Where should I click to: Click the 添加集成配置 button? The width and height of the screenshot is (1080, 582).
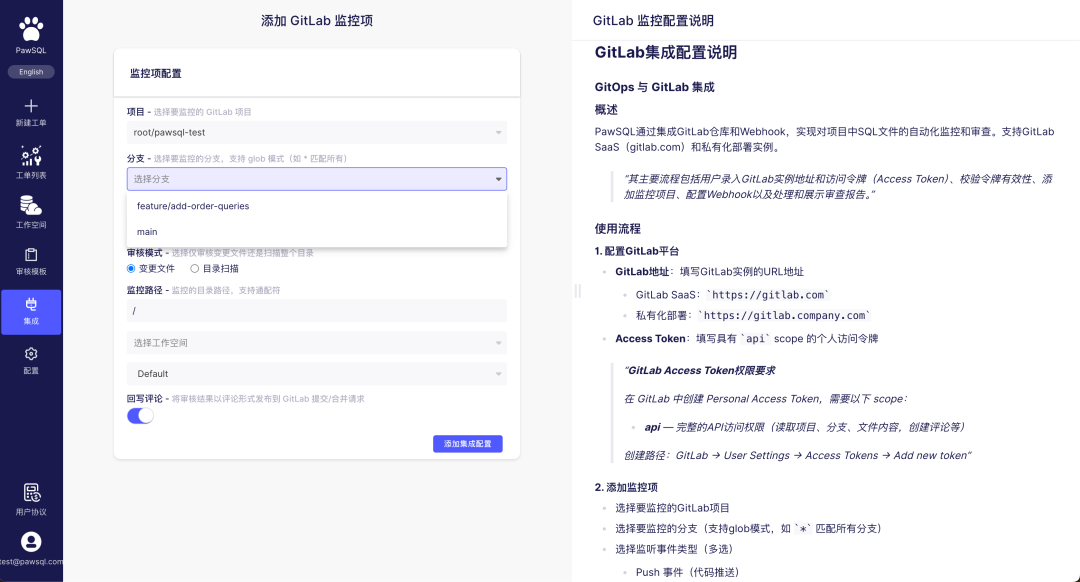468,444
